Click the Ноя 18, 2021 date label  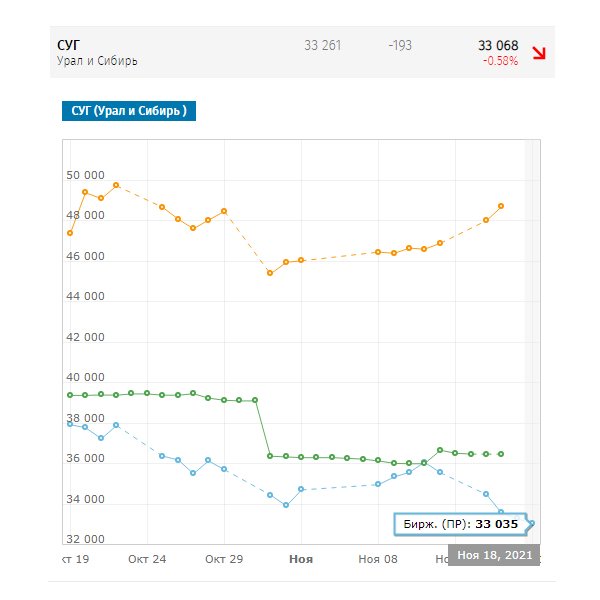(x=494, y=555)
